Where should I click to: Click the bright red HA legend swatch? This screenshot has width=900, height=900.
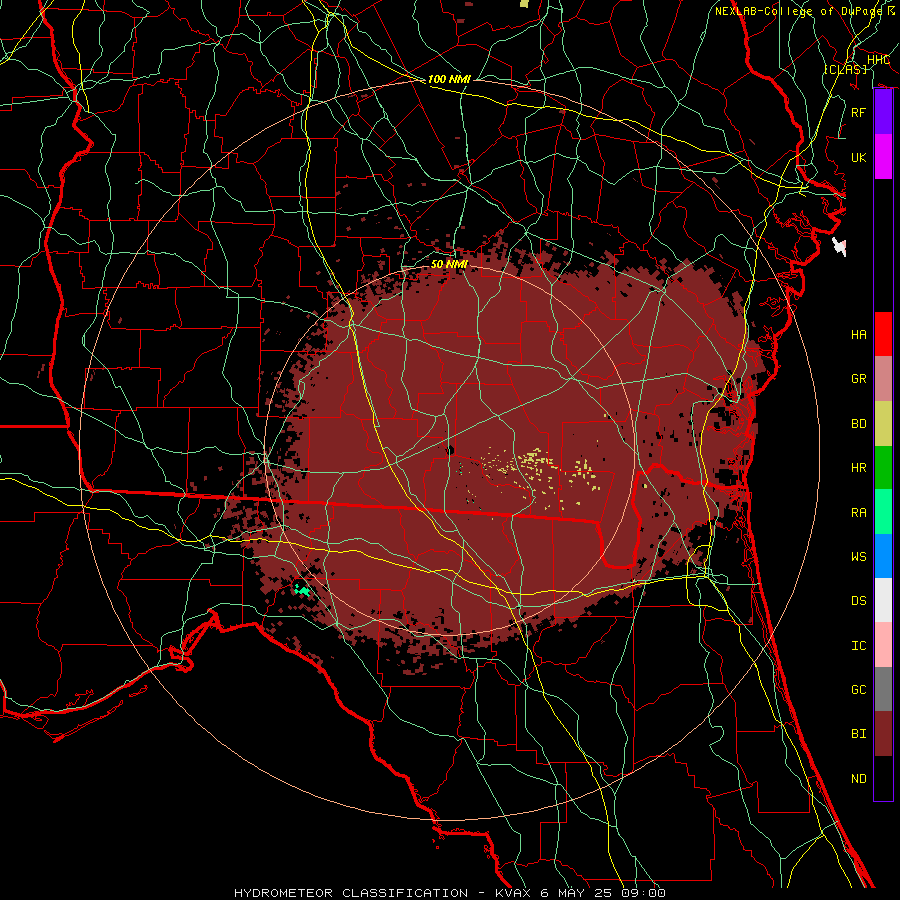[883, 334]
